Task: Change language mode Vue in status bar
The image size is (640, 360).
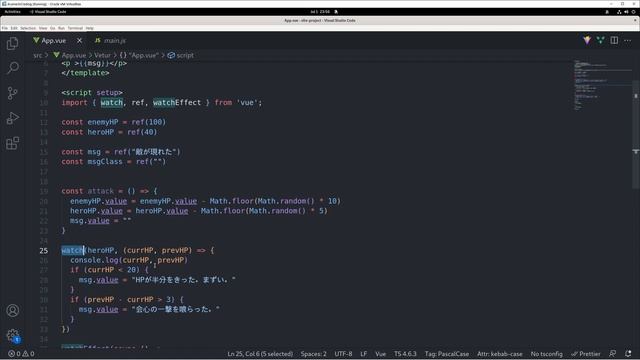Action: (380, 354)
